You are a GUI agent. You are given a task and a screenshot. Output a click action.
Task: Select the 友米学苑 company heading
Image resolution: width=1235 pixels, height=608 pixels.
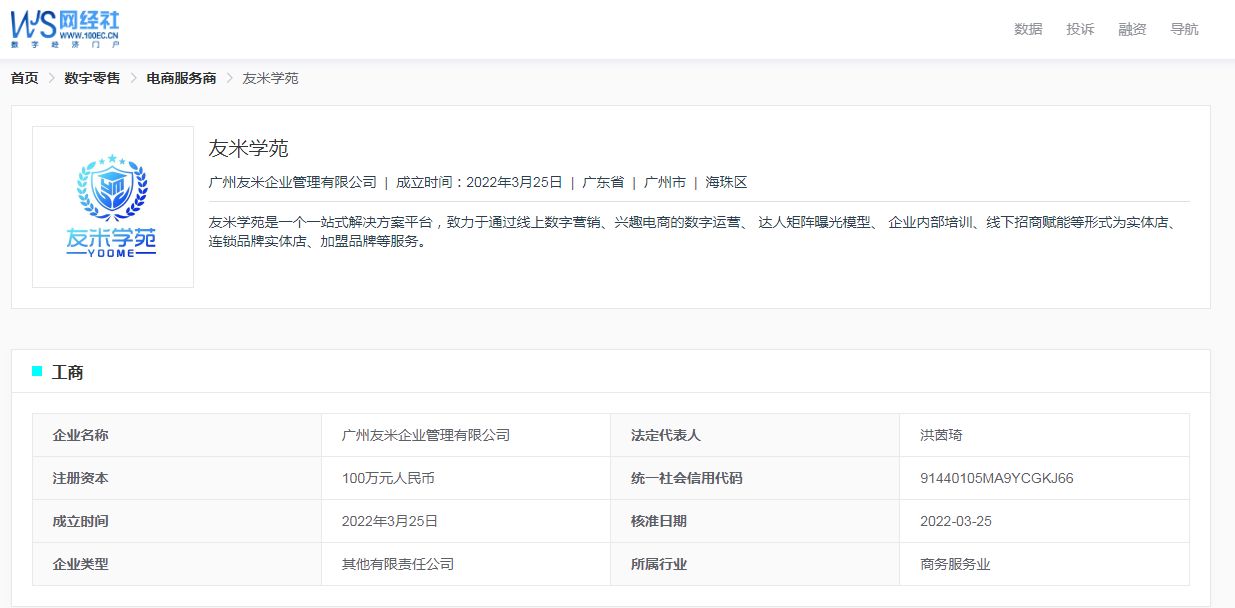click(x=248, y=148)
